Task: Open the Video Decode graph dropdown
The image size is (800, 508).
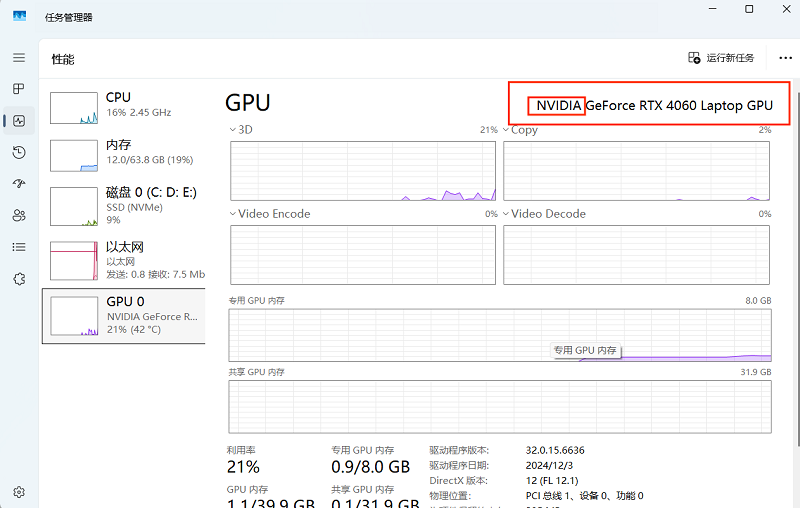Action: 506,214
